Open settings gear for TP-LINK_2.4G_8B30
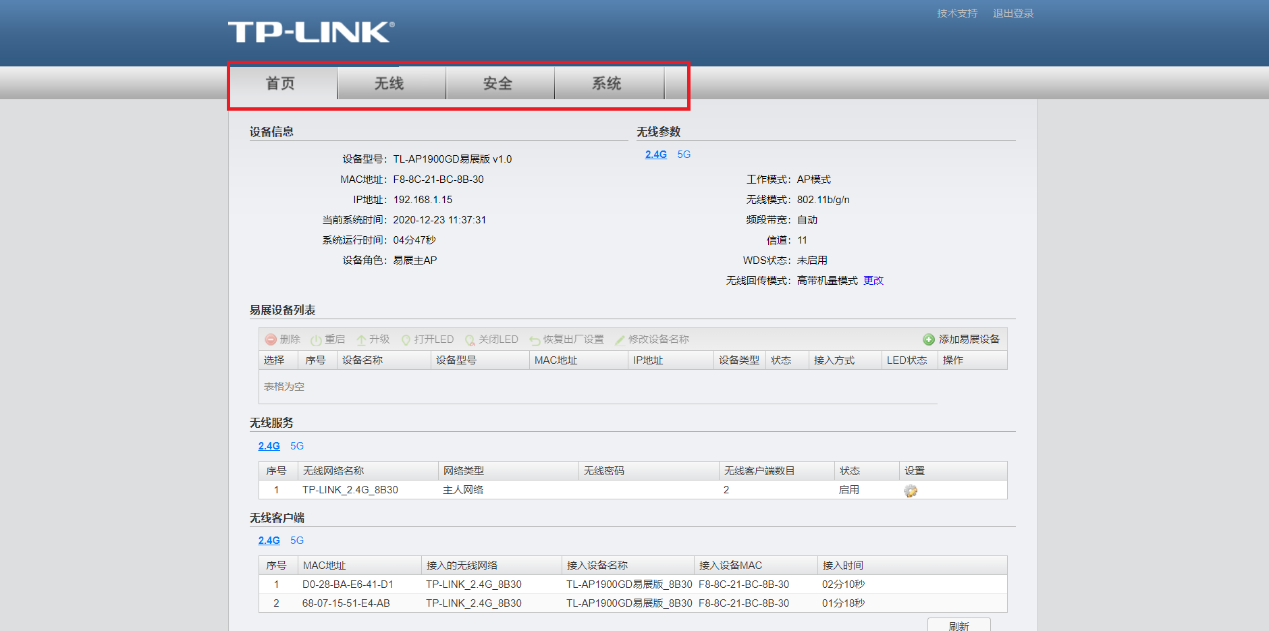Screen dimensions: 1269x631 click(x=911, y=491)
